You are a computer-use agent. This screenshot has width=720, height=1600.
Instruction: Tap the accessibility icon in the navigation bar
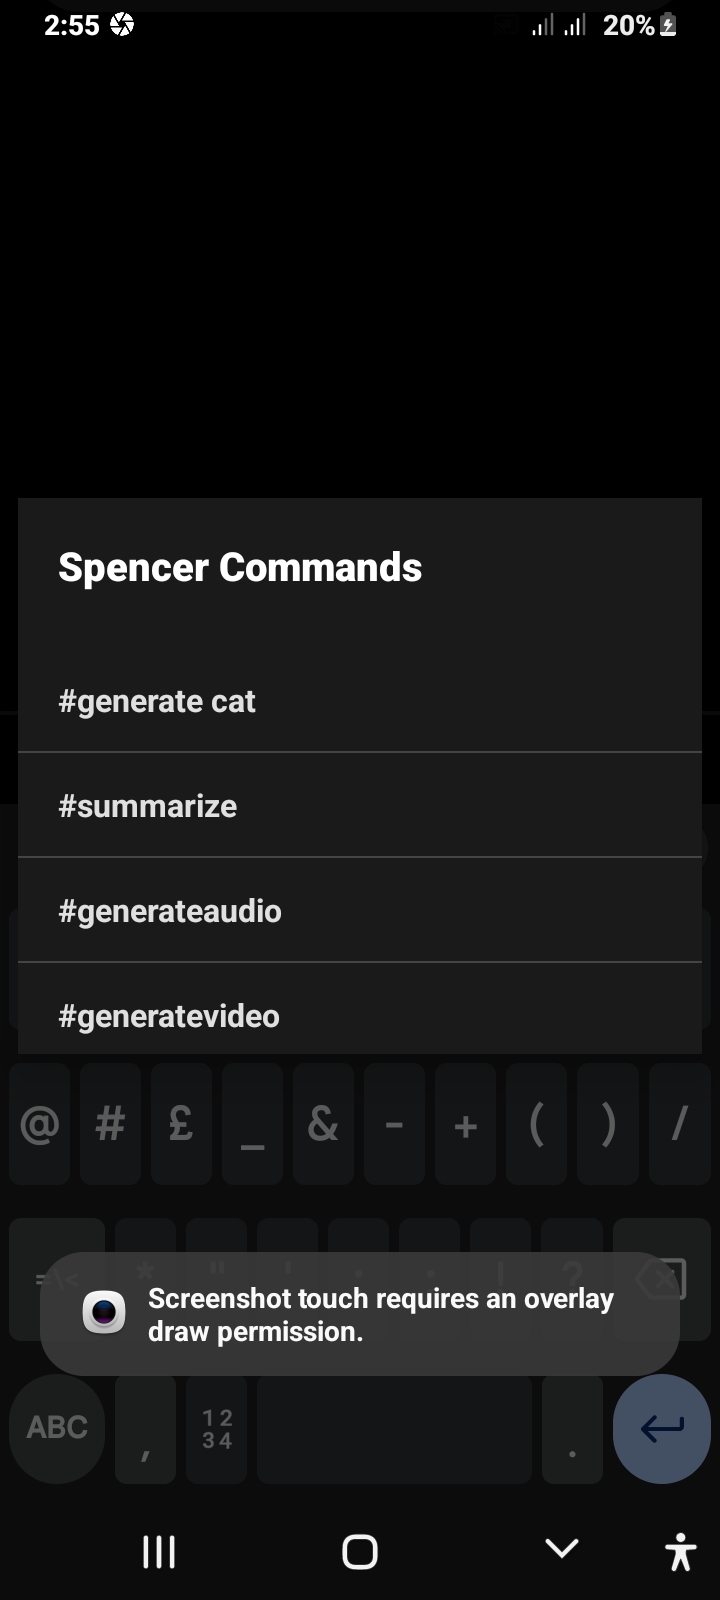679,1551
